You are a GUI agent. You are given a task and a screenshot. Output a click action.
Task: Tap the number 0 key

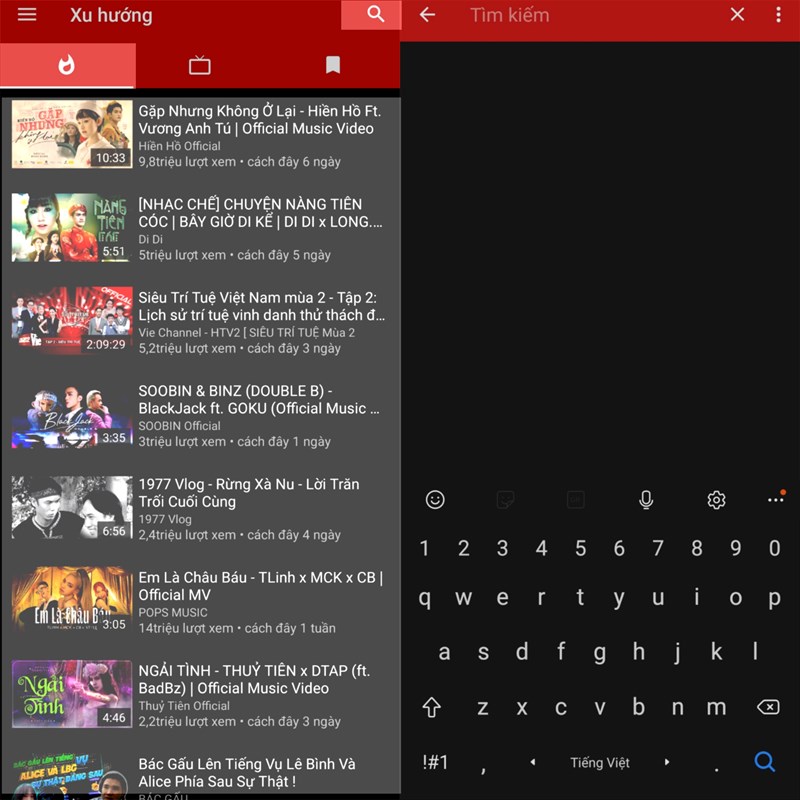(774, 548)
